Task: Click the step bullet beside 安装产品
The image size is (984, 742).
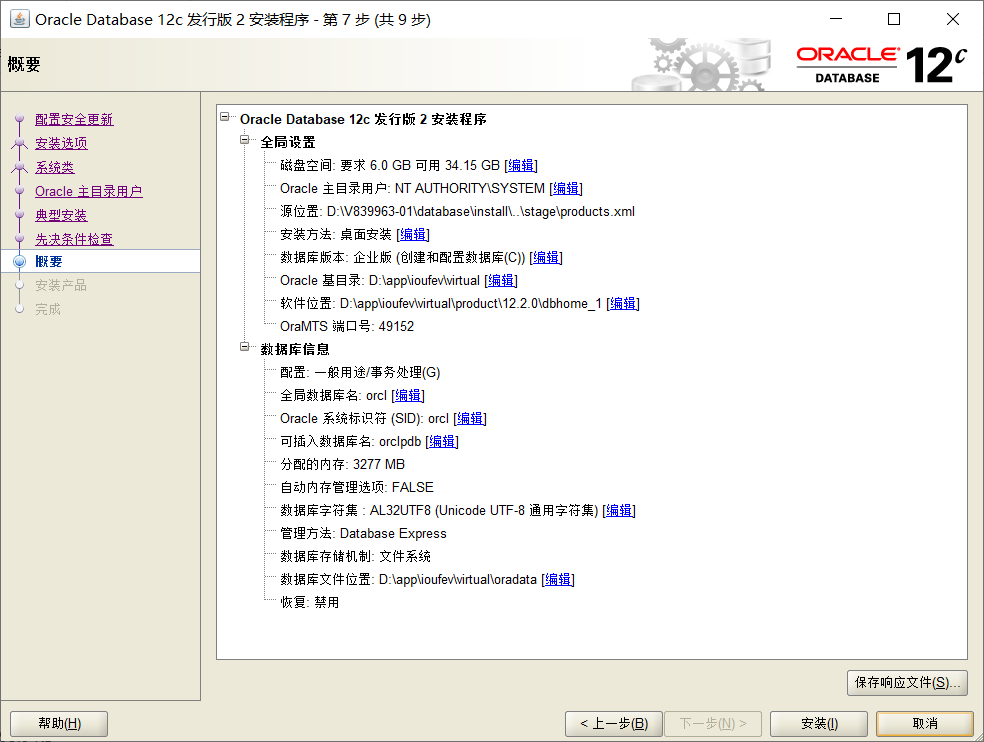Action: coord(19,285)
